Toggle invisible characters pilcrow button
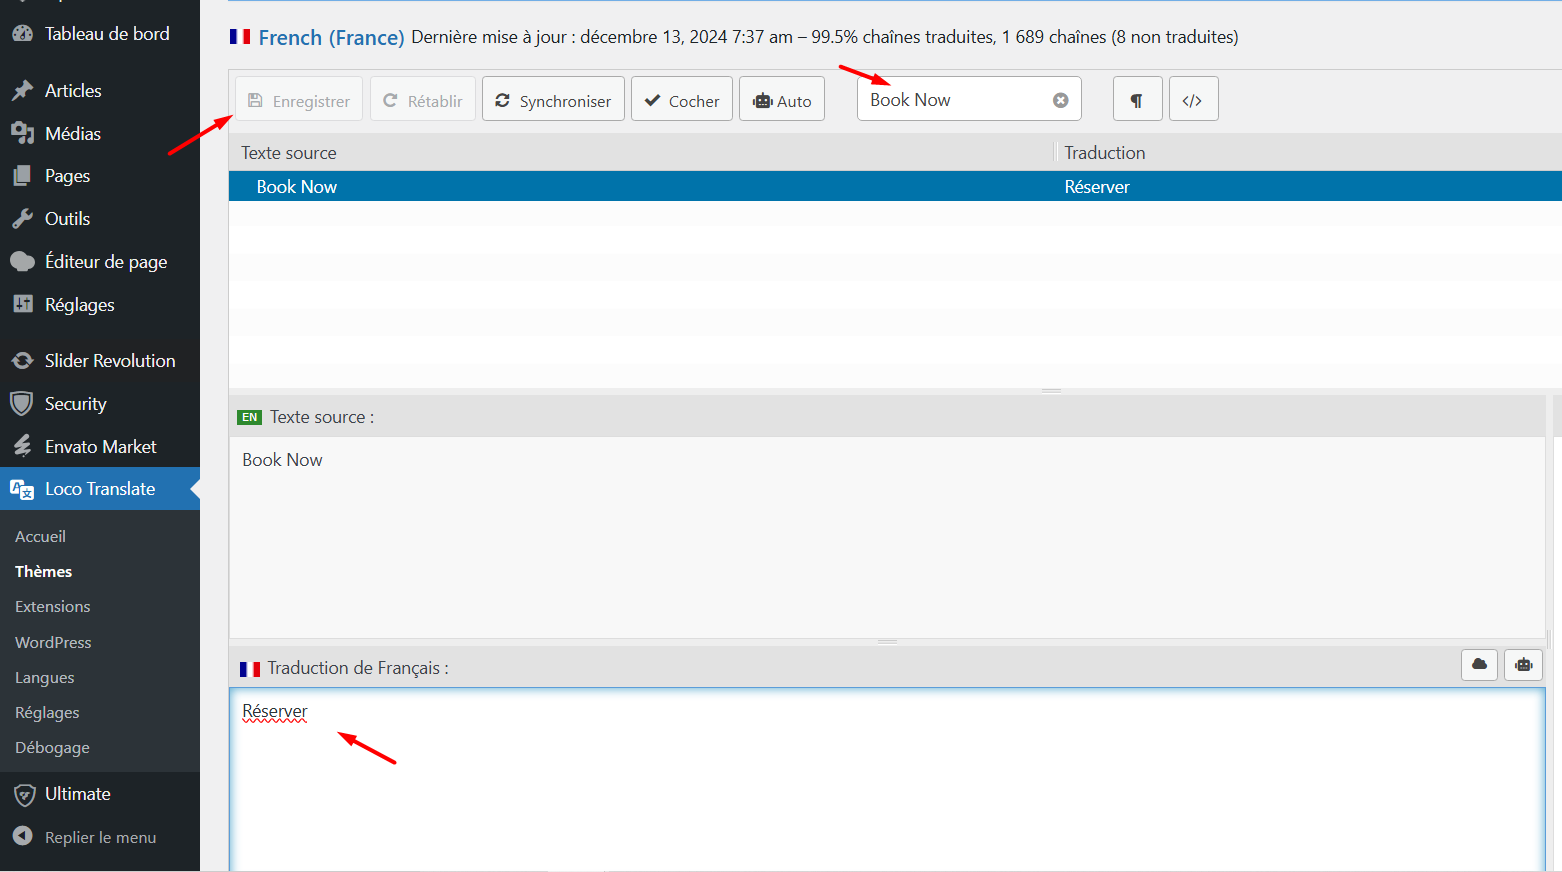The width and height of the screenshot is (1562, 872). pos(1137,100)
